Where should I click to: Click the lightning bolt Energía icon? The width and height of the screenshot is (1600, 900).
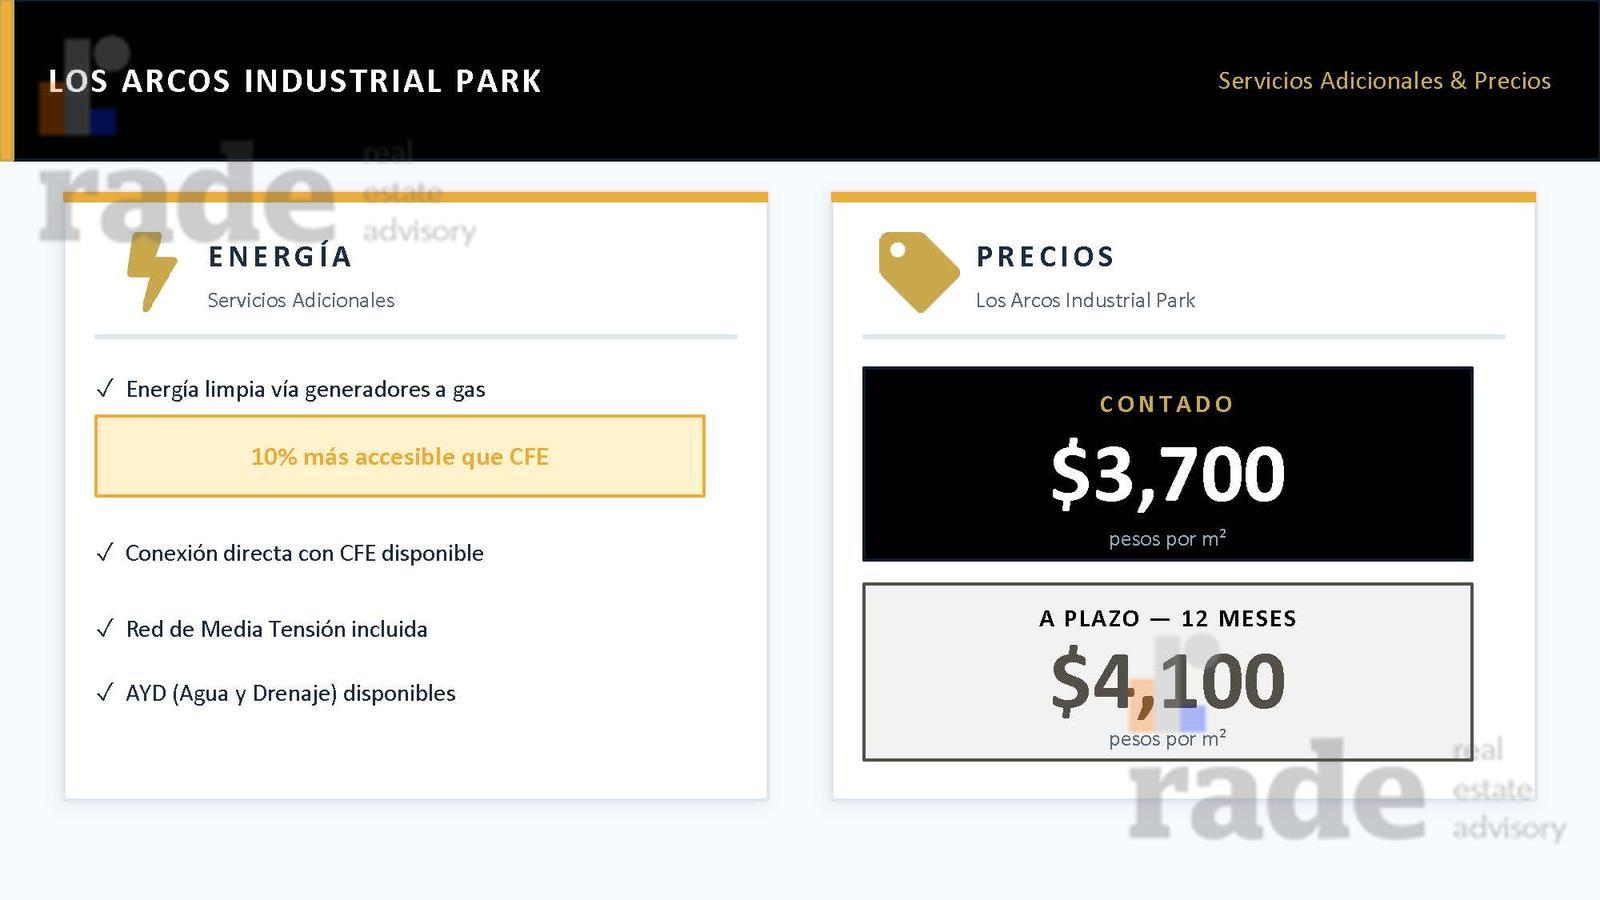[152, 272]
